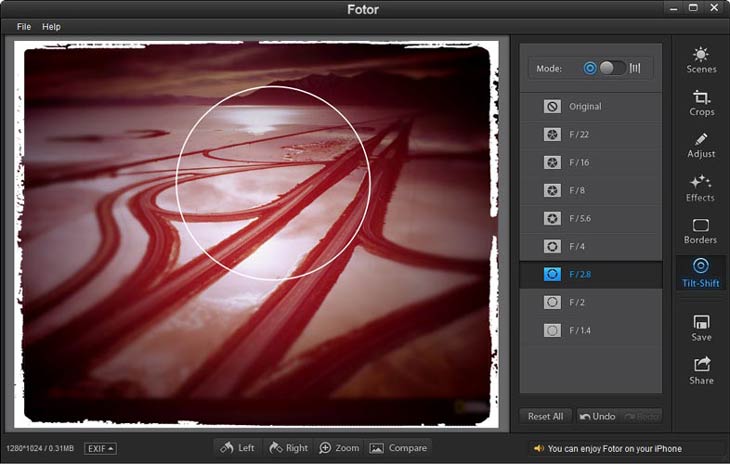Open the Borders panel
730x464 pixels.
pyautogui.click(x=701, y=231)
